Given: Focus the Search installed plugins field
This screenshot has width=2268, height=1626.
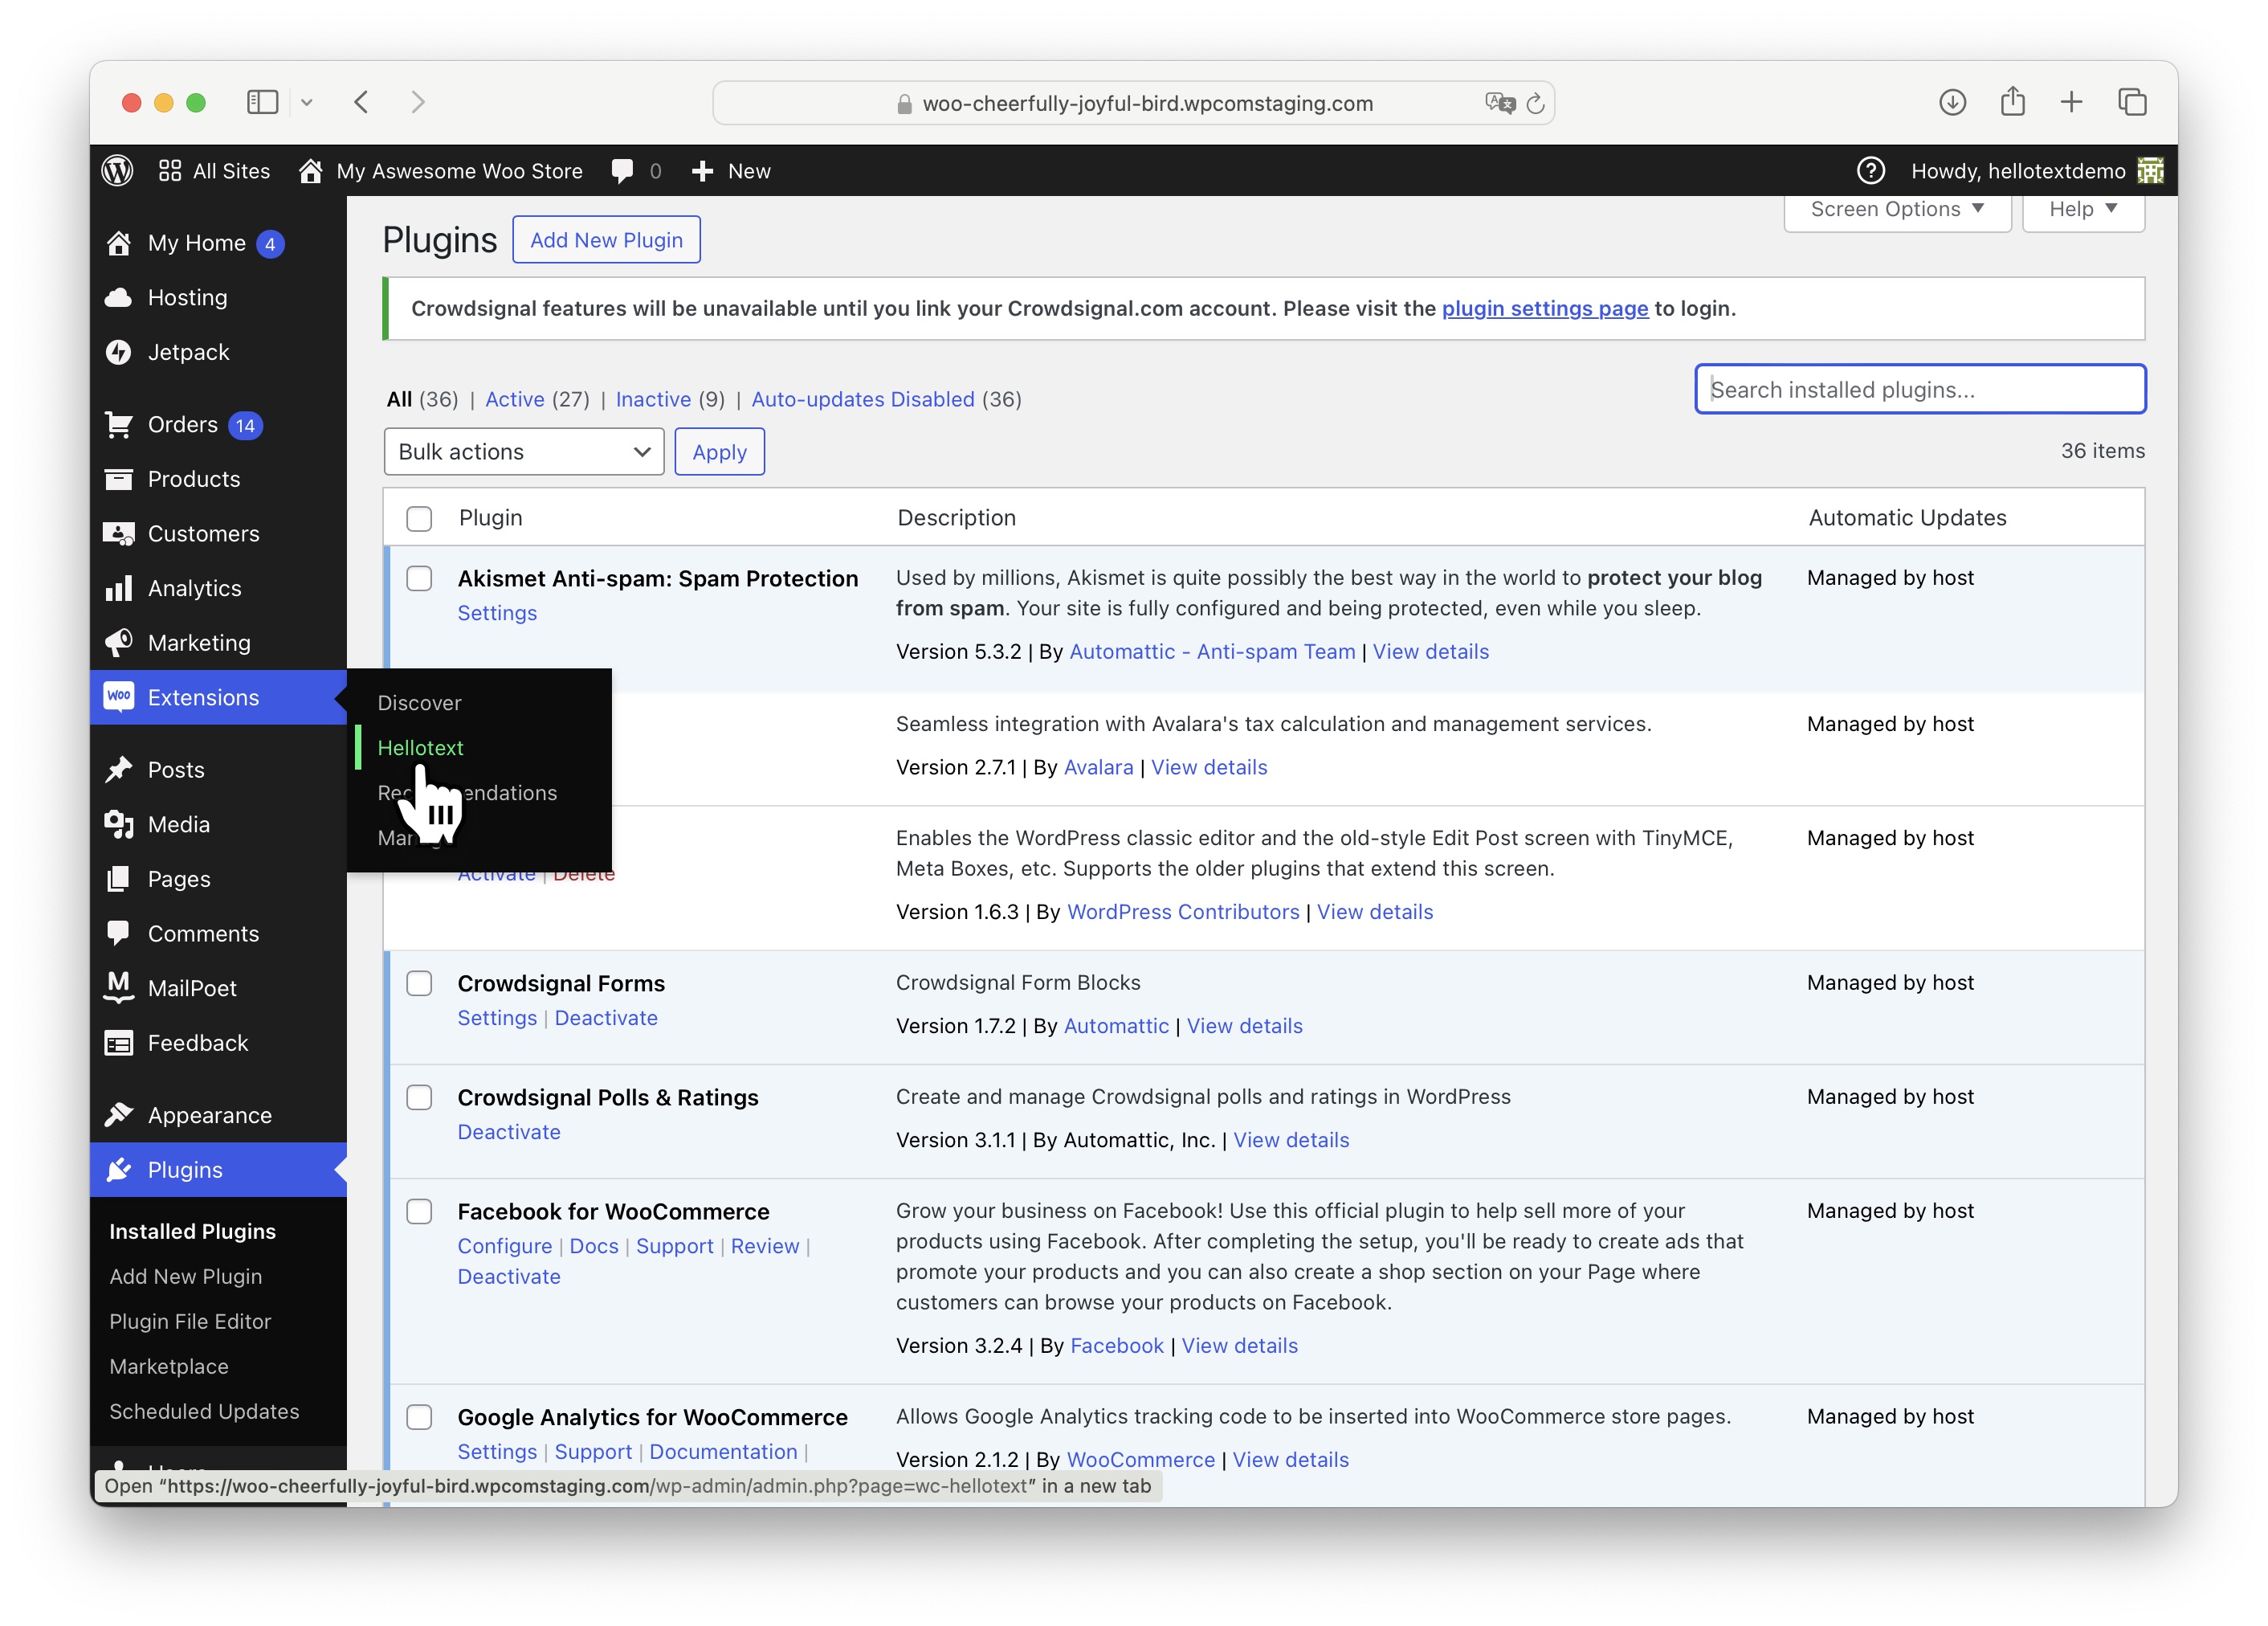Looking at the screenshot, I should click(1919, 390).
